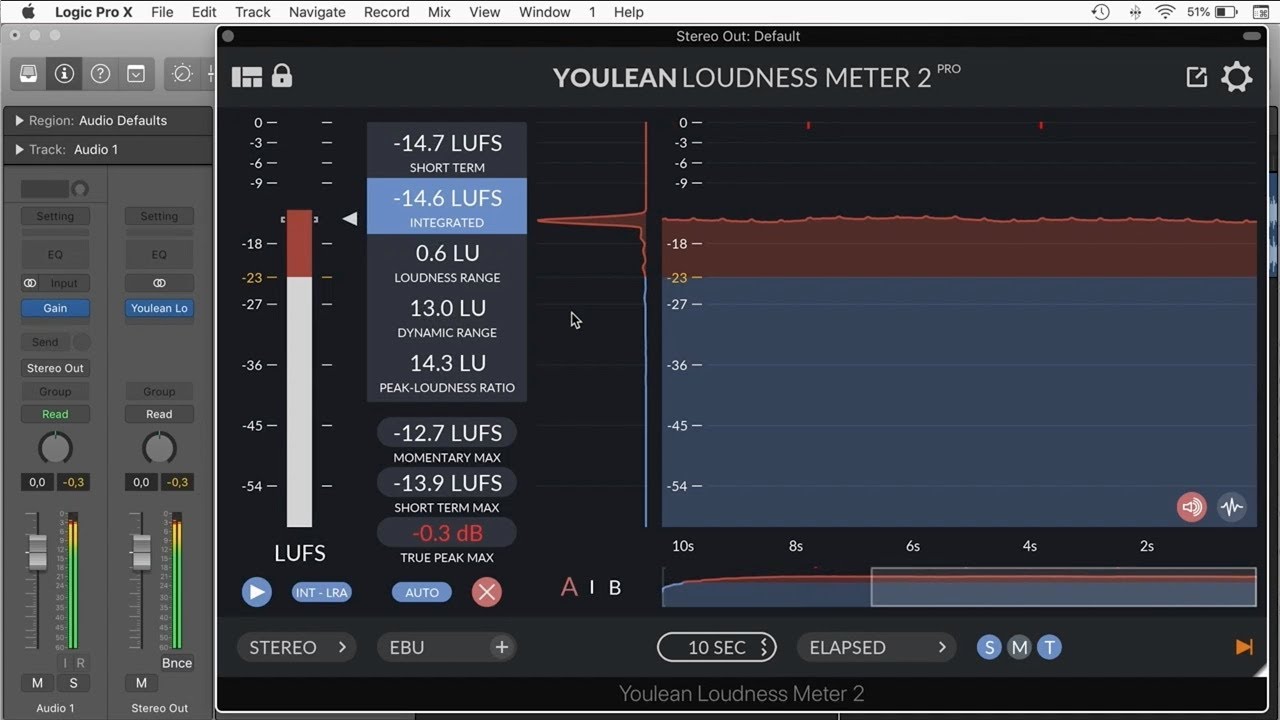1280x720 pixels.
Task: Open Logic Library inbox icon
Action: click(28, 74)
